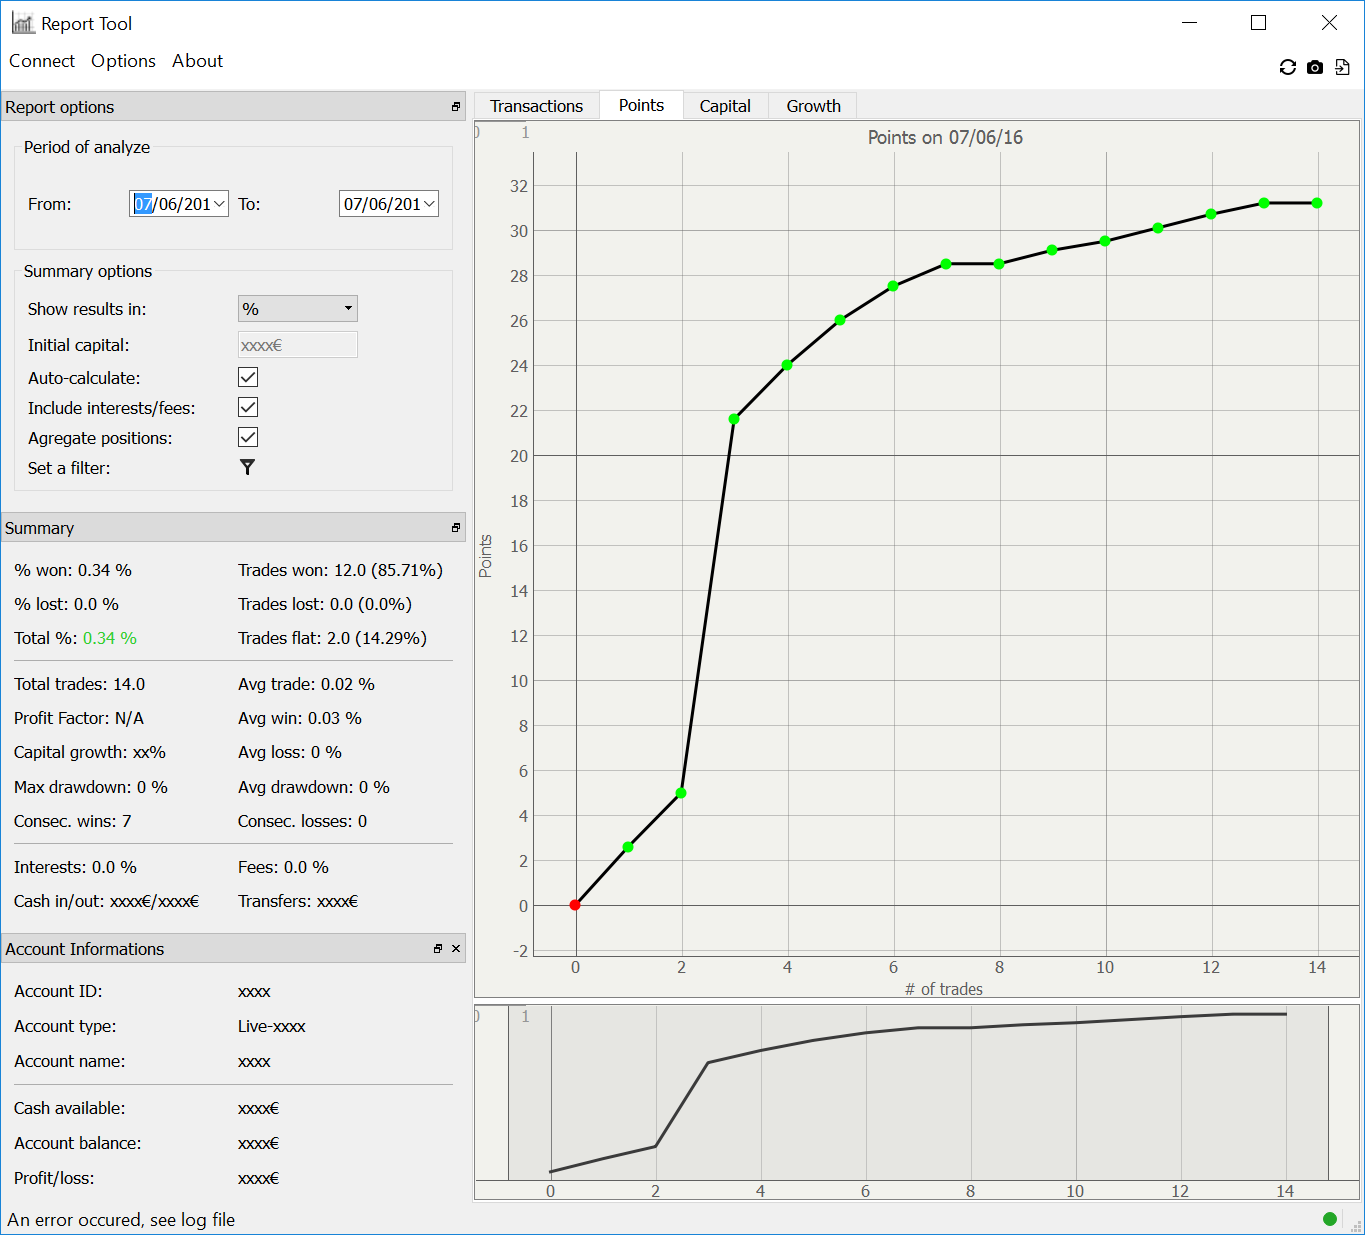Screen dimensions: 1365x1235
Task: Click the Initial capital input field
Action: [x=297, y=345]
